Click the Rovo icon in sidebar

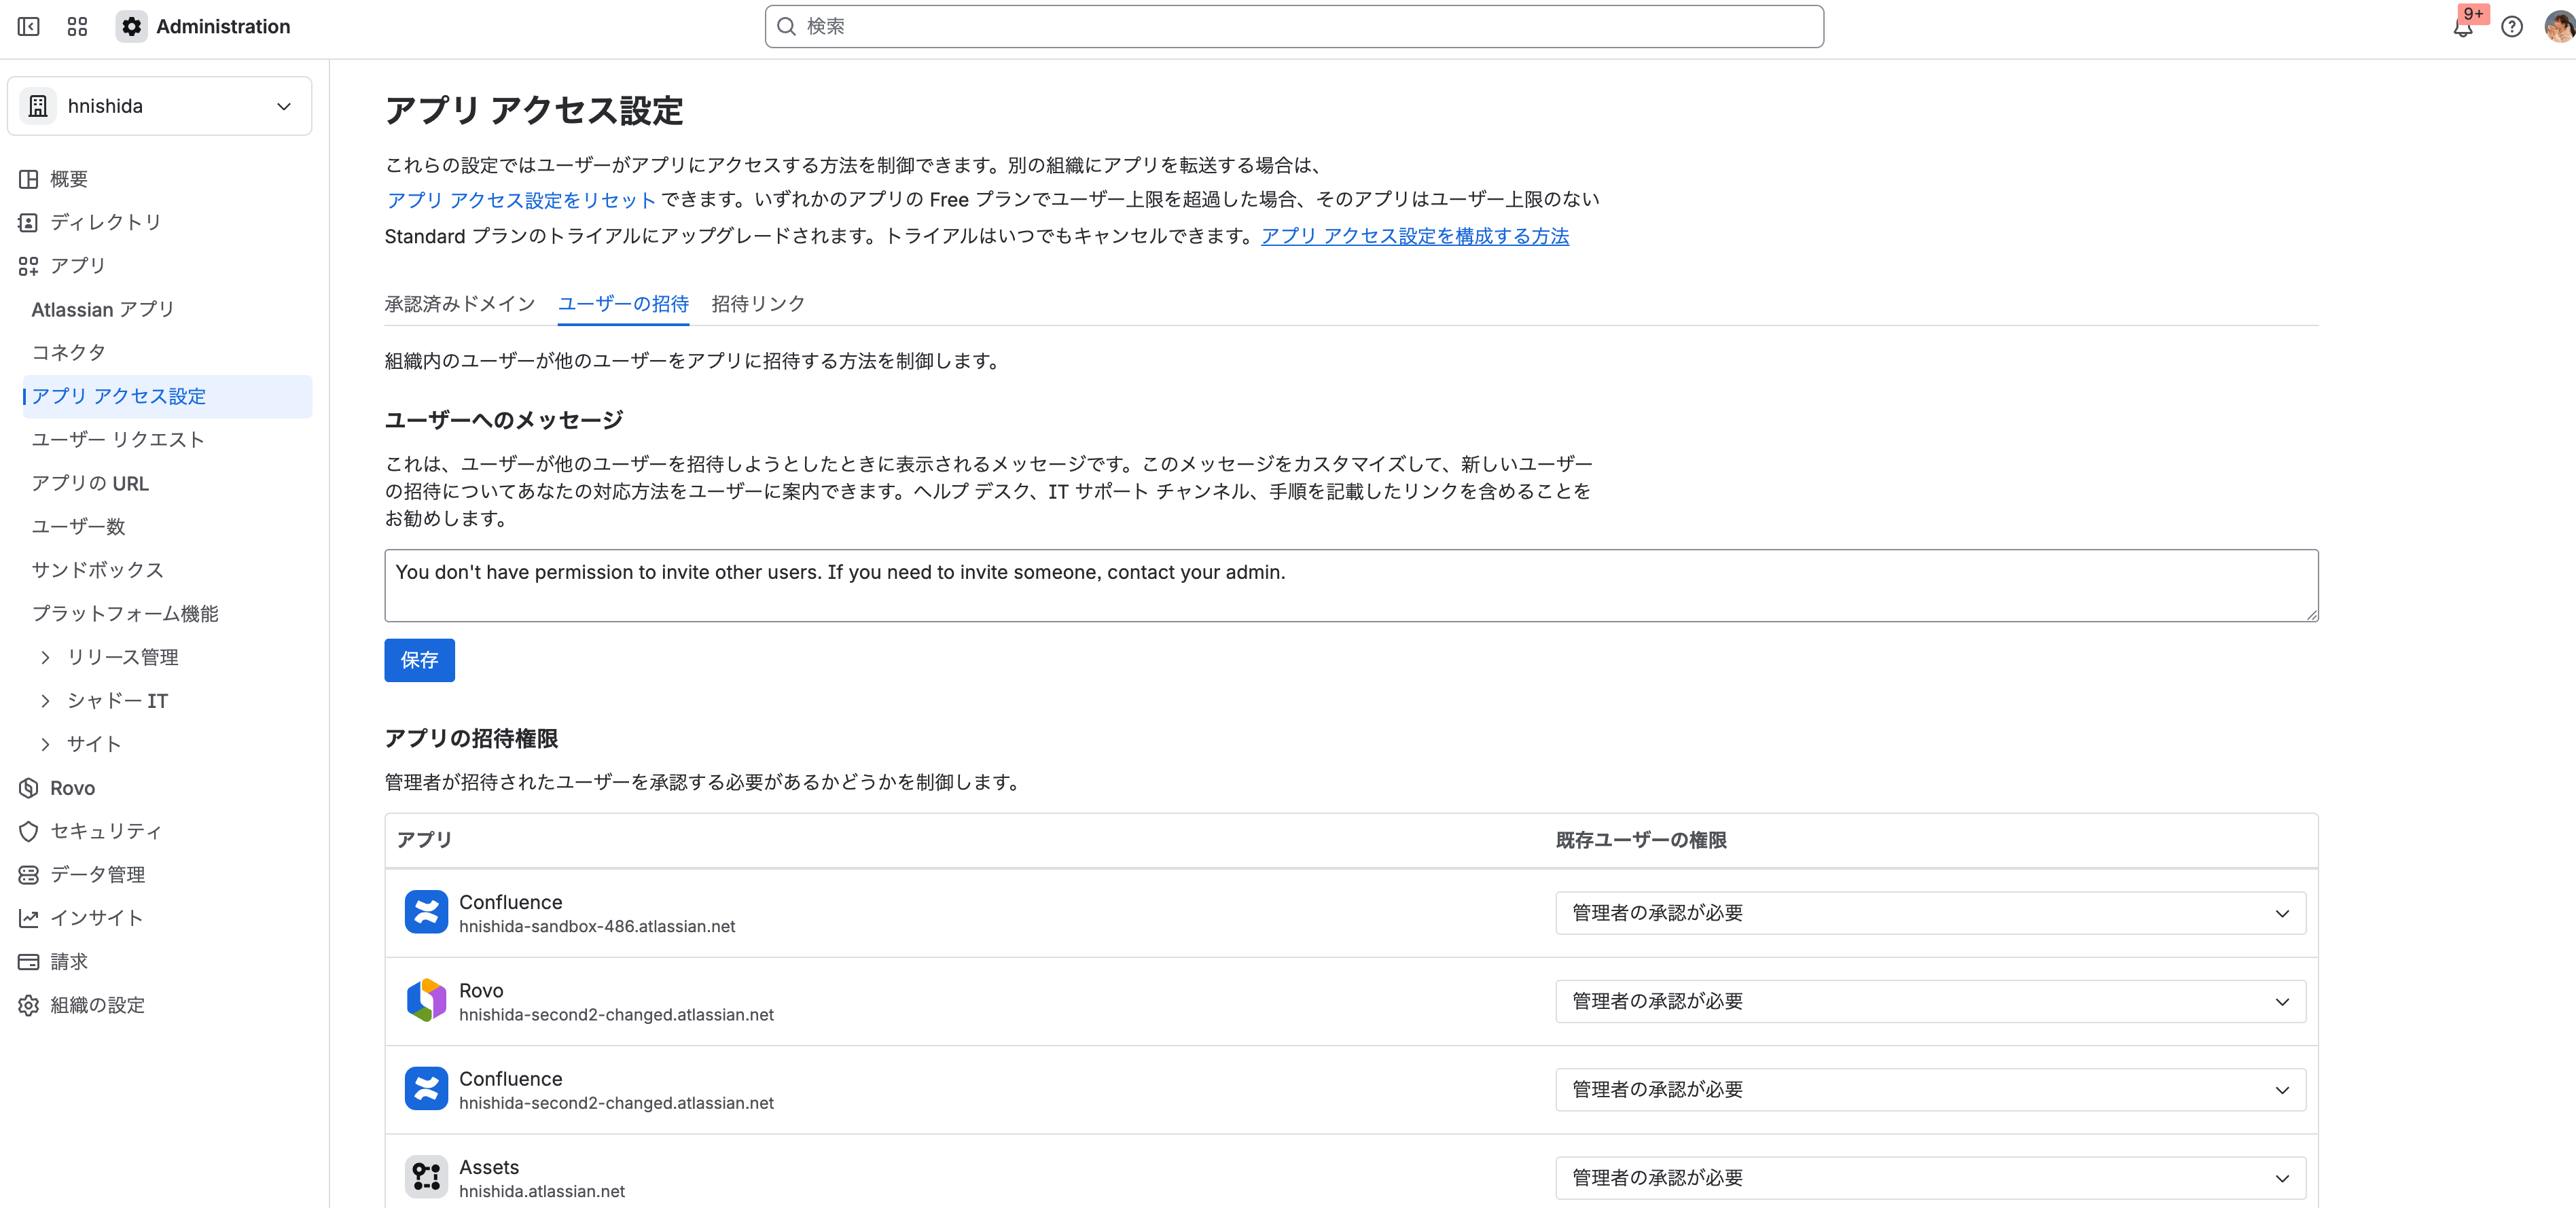(x=28, y=788)
